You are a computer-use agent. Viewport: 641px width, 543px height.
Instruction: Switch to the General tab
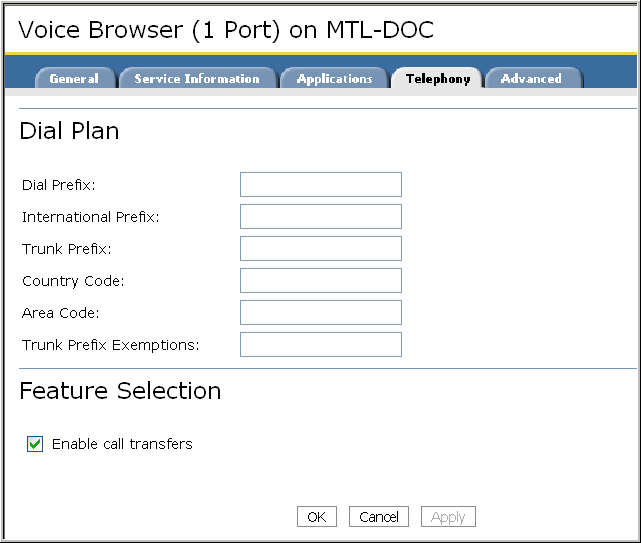[74, 79]
